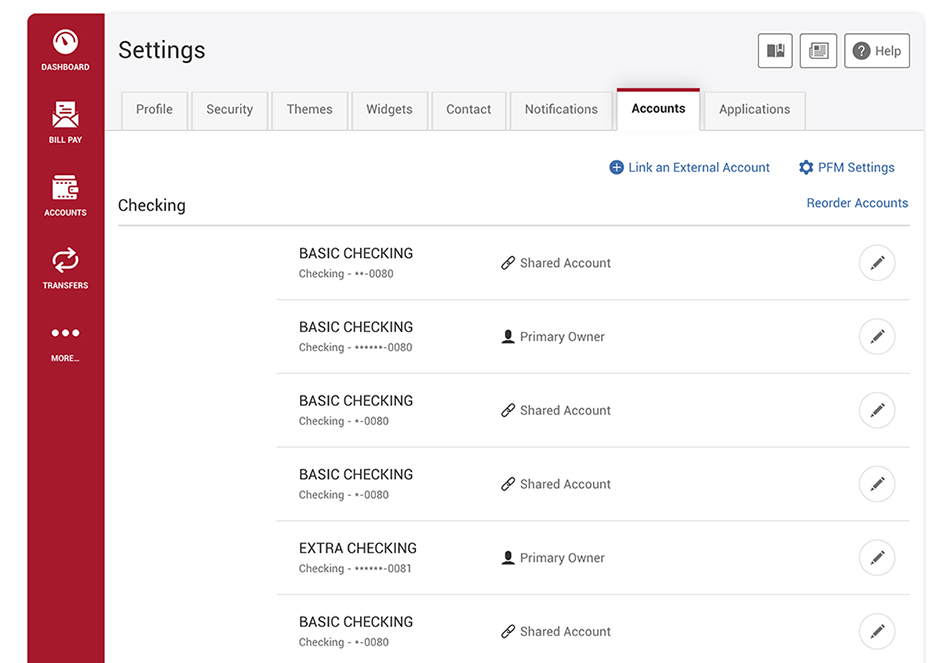Edit the first Basic Checking shared account
Screen dimensions: 950x663
click(877, 263)
